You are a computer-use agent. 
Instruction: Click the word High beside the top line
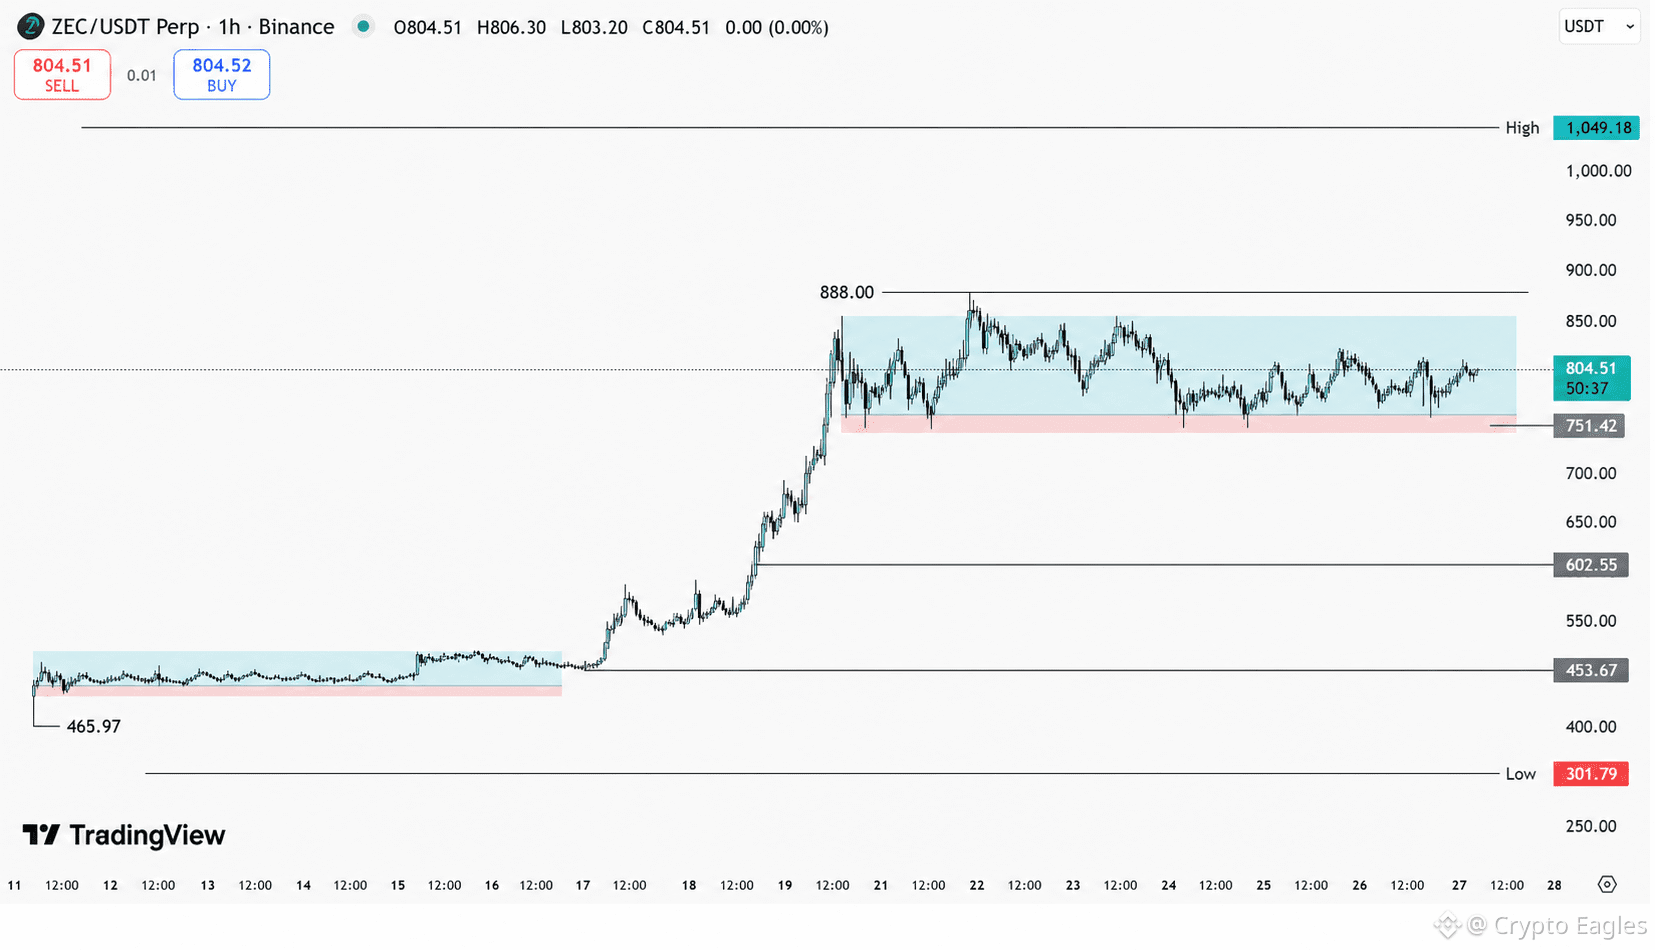[1522, 128]
